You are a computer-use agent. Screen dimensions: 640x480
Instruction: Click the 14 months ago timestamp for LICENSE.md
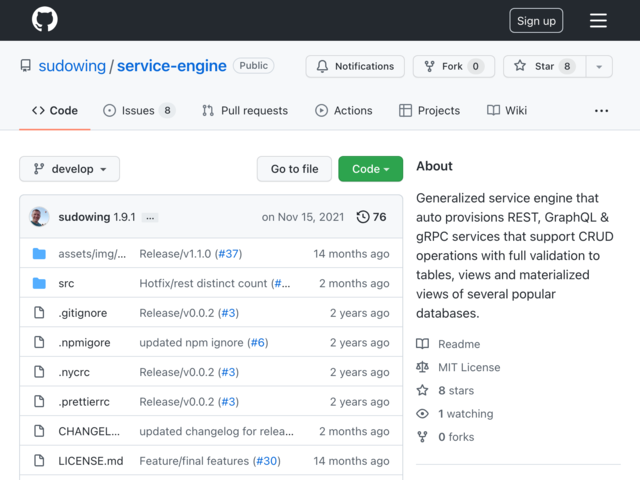point(351,461)
